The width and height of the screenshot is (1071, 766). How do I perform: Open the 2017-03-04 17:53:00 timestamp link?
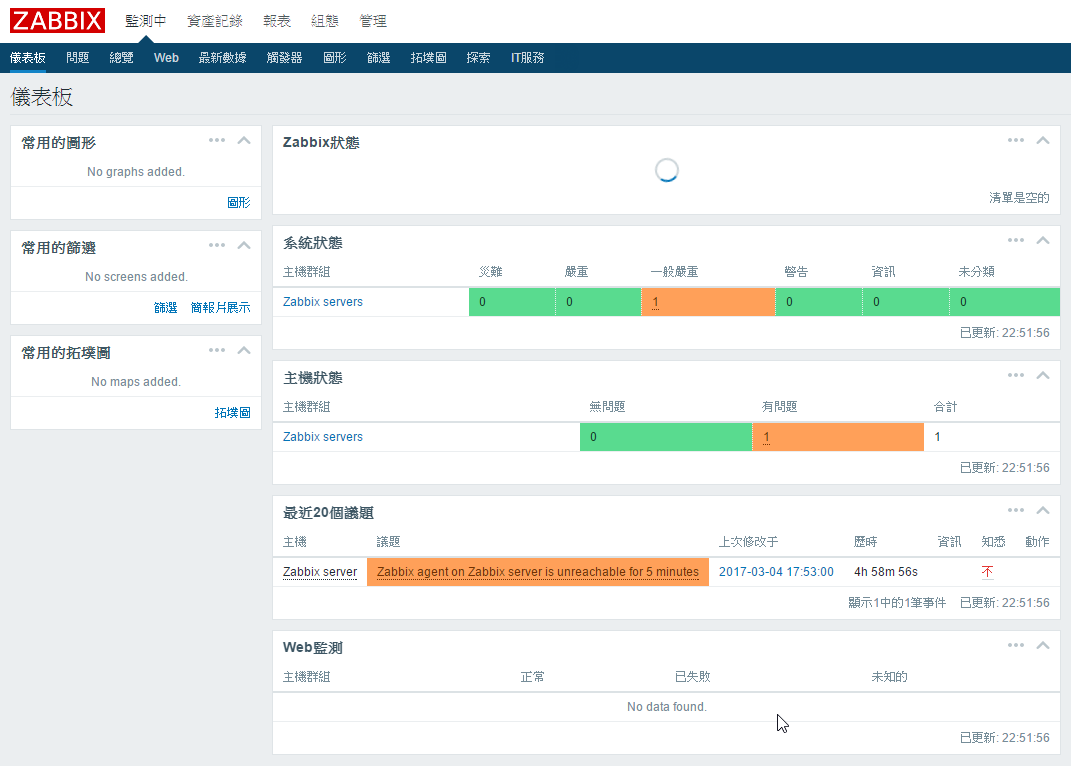click(x=776, y=572)
